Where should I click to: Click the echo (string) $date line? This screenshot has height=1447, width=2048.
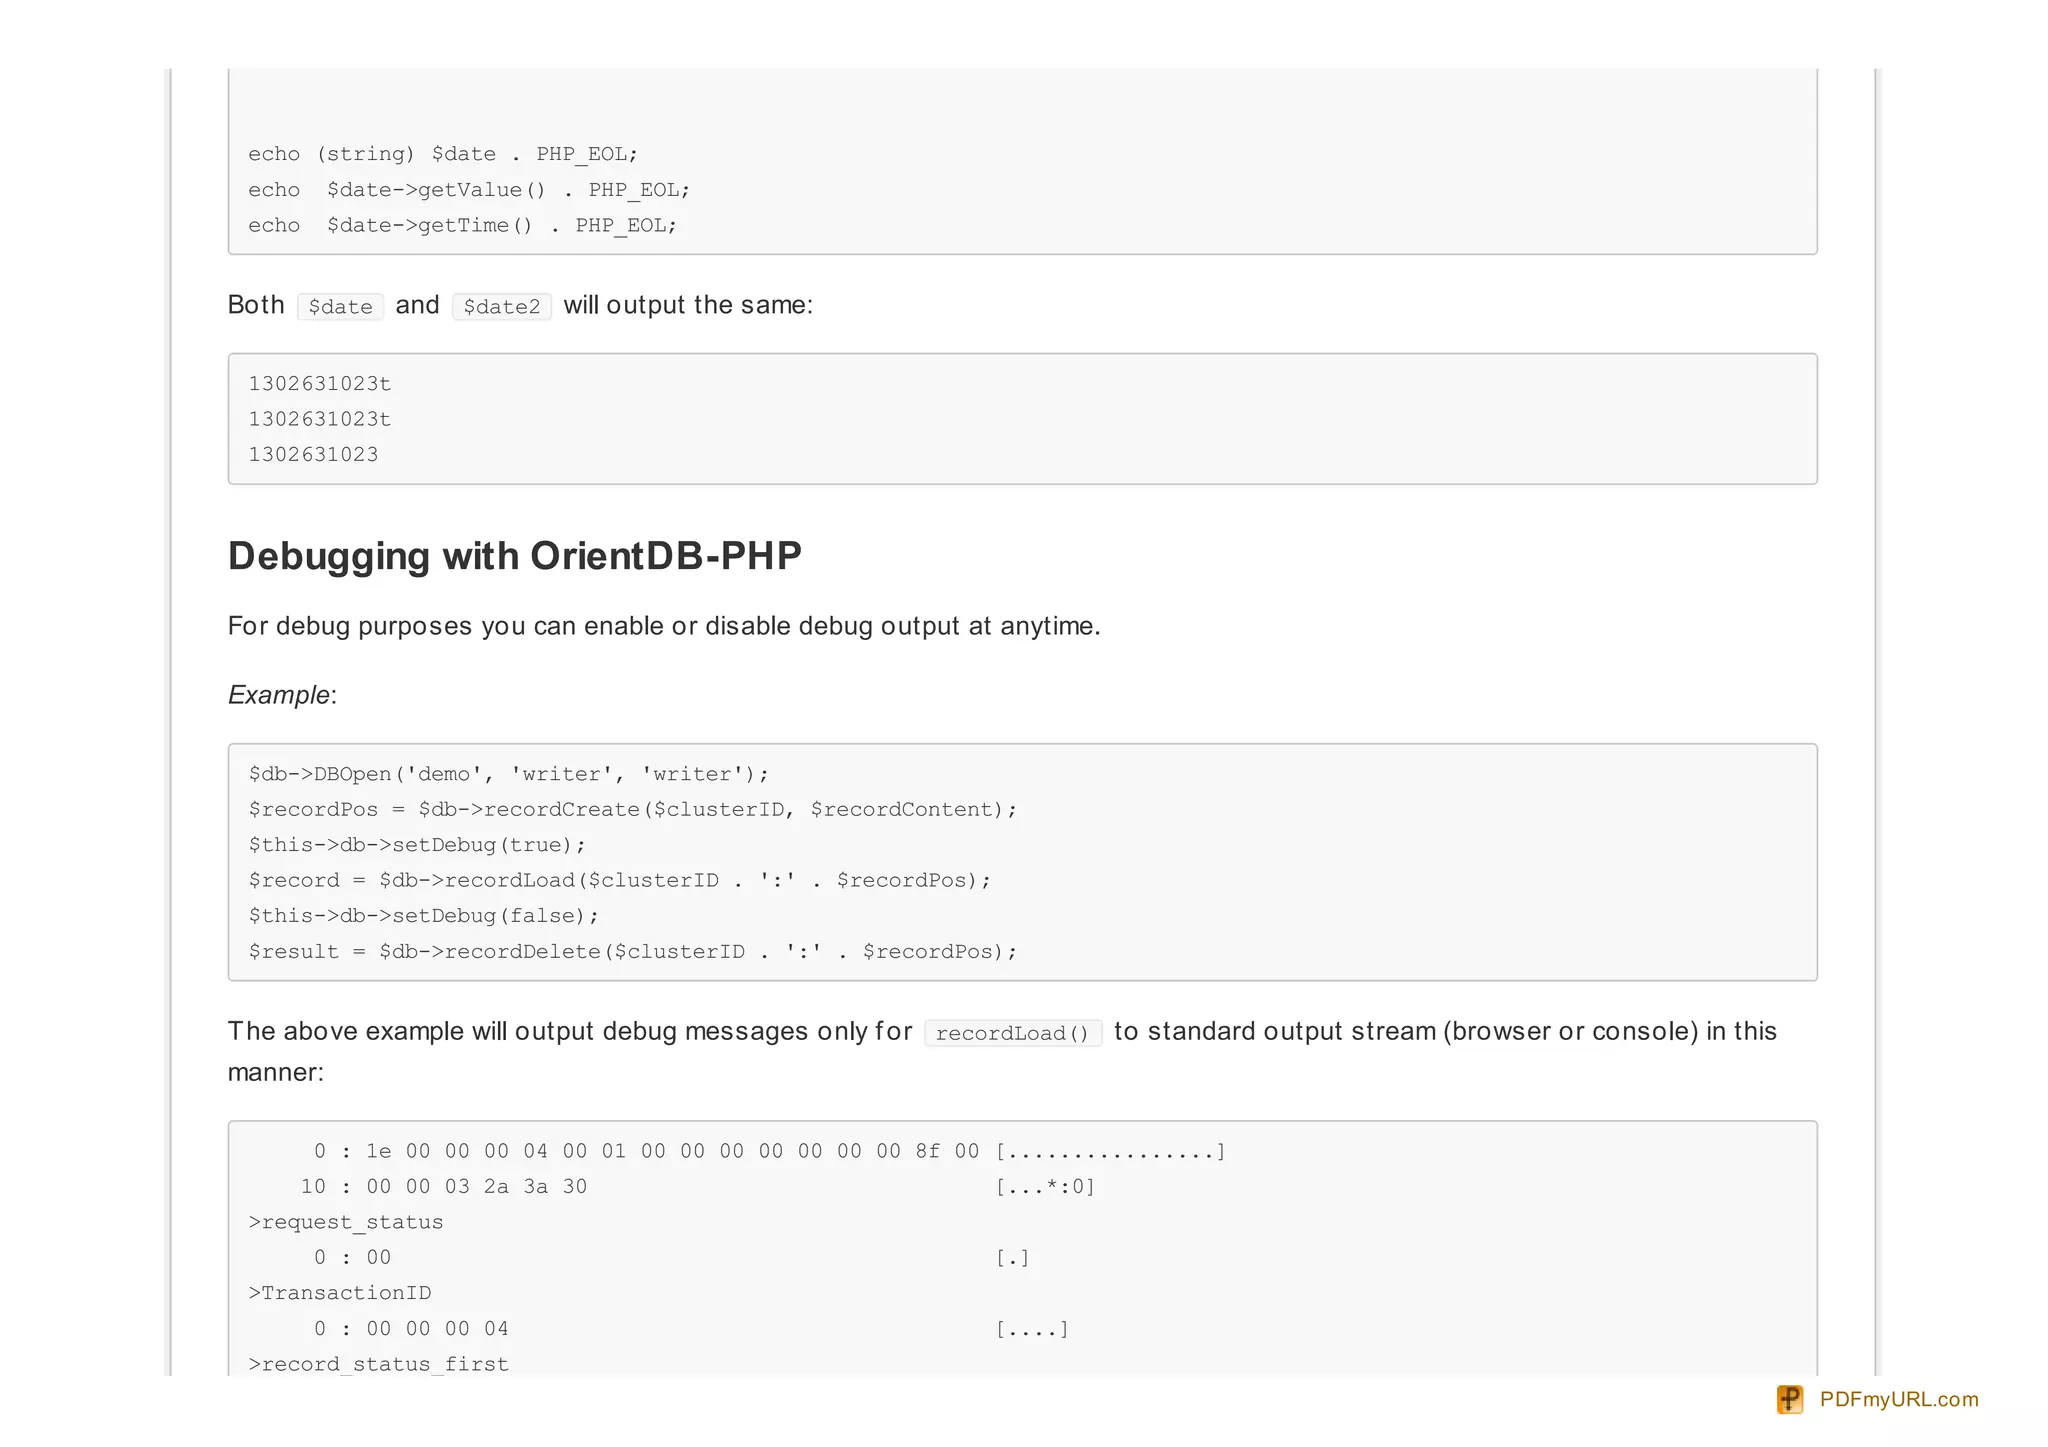442,154
